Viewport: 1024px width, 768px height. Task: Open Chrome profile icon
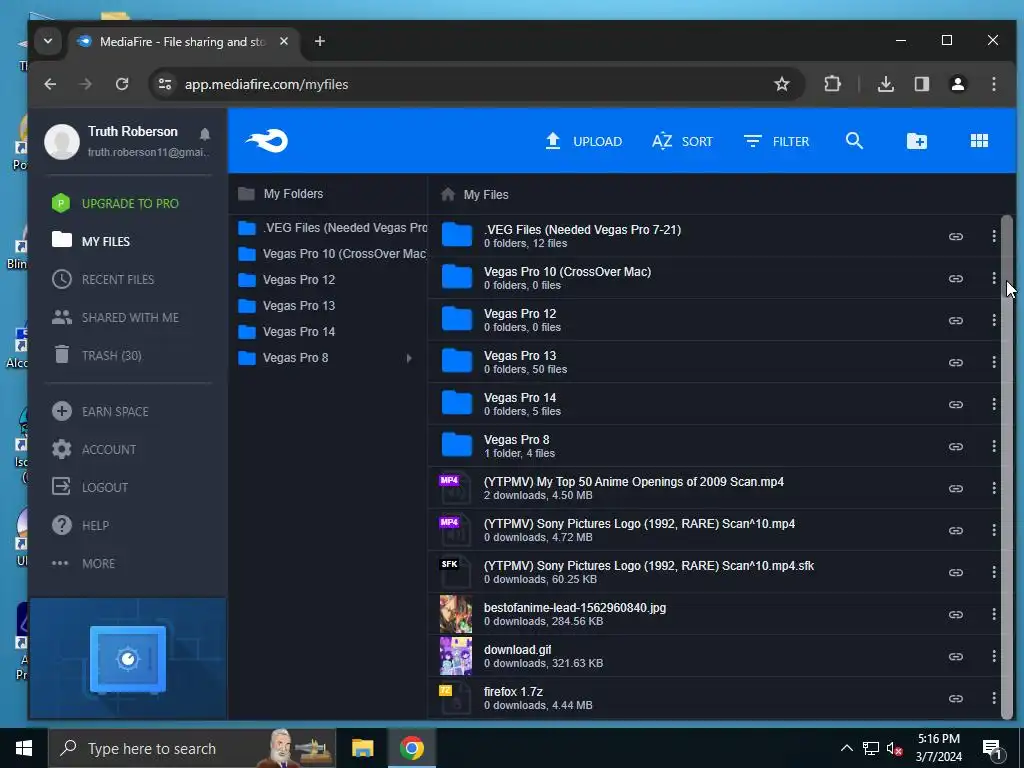957,84
